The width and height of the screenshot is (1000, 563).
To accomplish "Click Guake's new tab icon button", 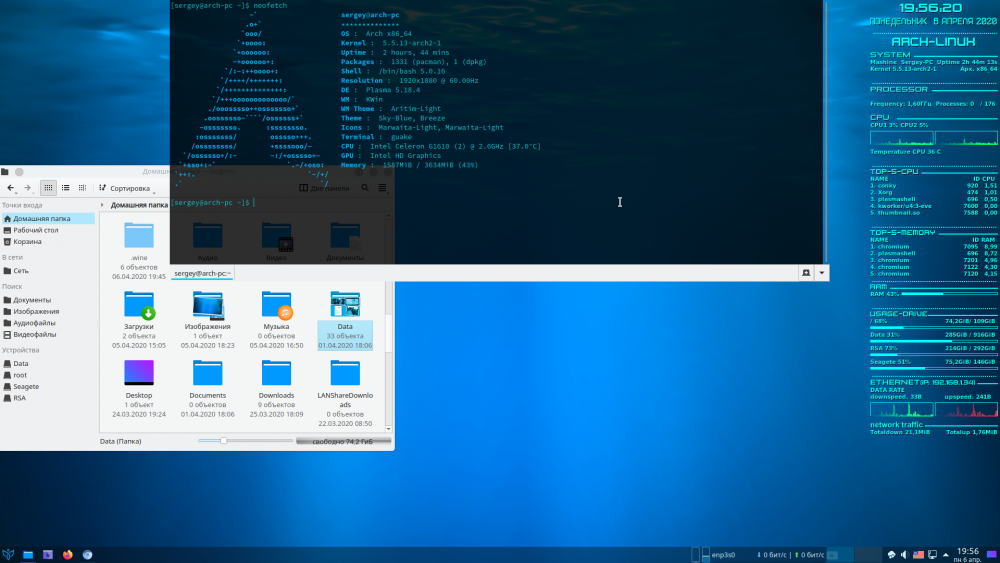I will pyautogui.click(x=806, y=273).
